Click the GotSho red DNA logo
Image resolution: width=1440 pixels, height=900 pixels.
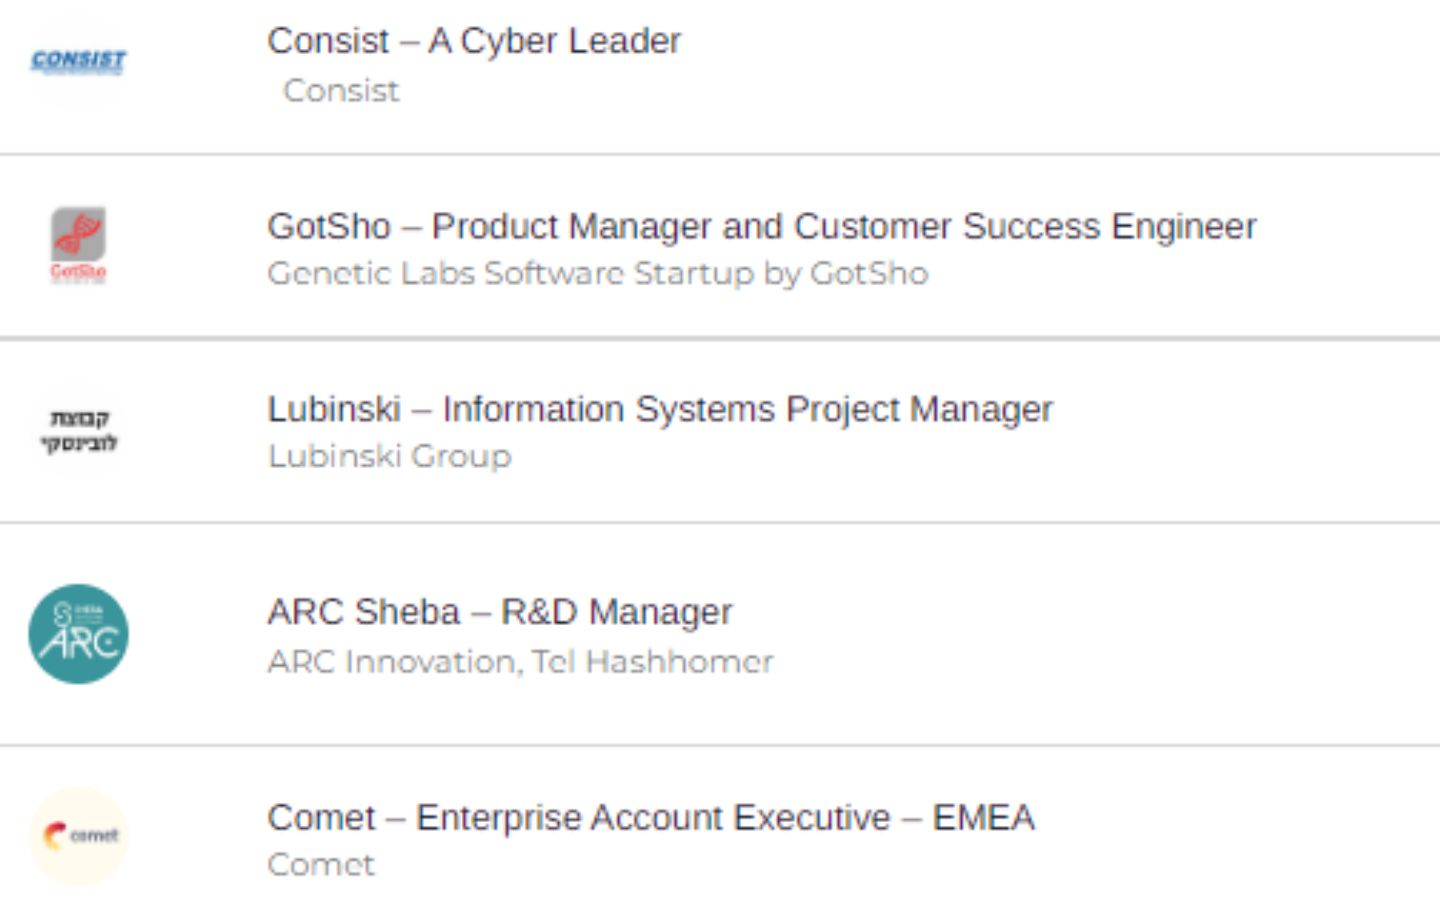(78, 244)
